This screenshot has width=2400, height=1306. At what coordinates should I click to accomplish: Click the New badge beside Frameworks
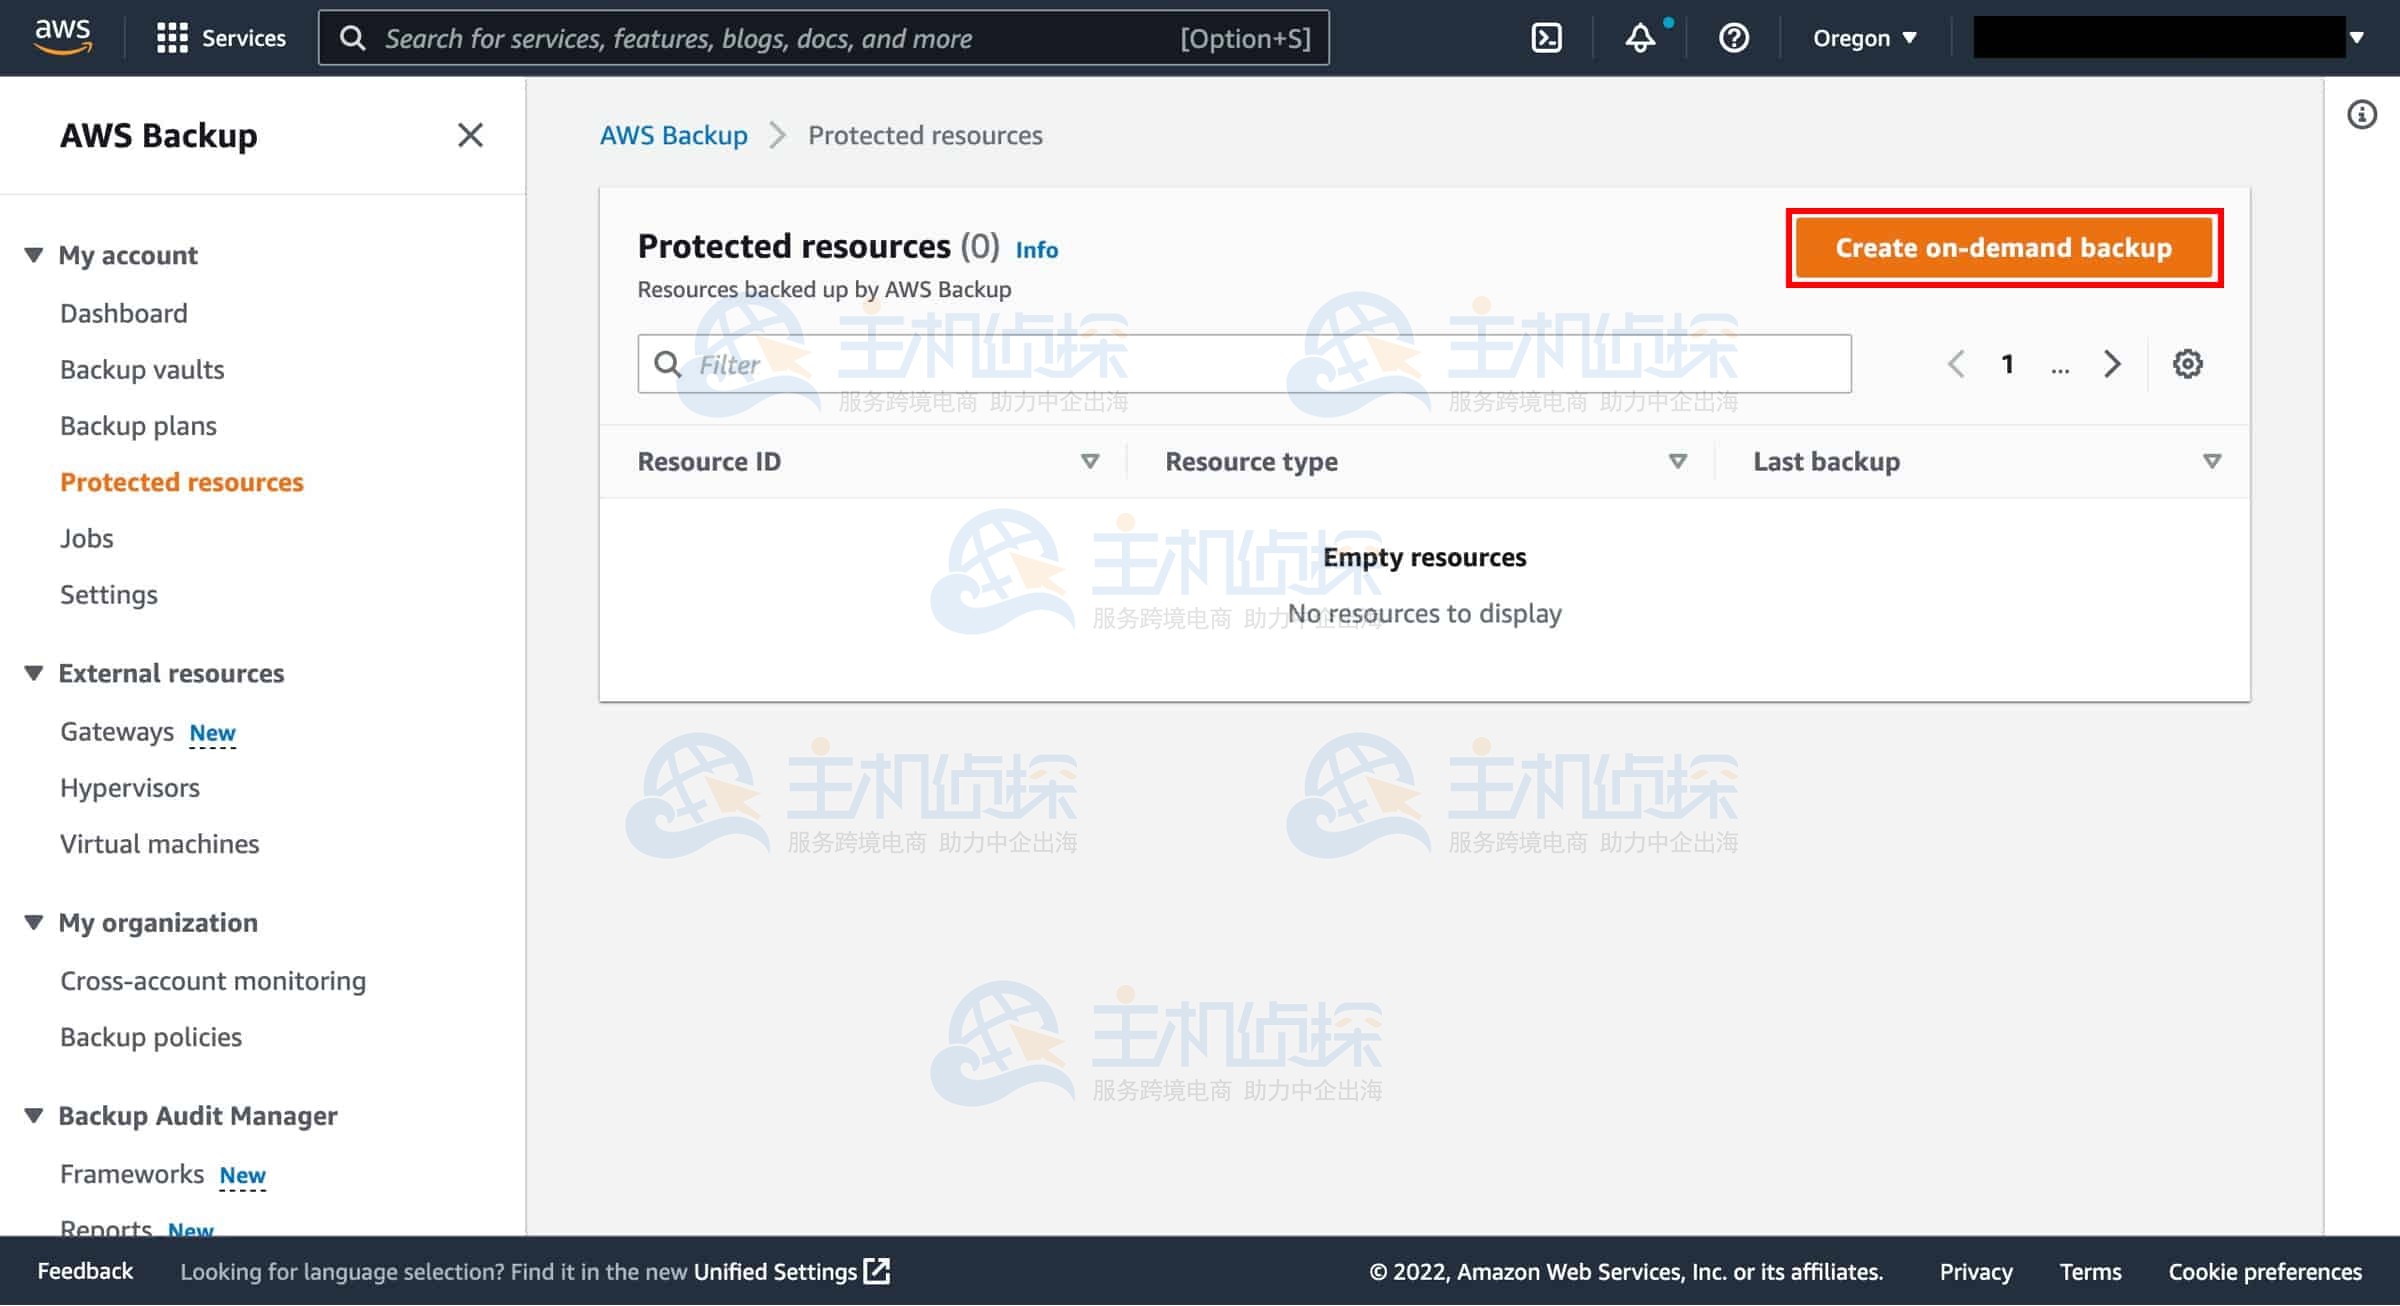pos(242,1175)
